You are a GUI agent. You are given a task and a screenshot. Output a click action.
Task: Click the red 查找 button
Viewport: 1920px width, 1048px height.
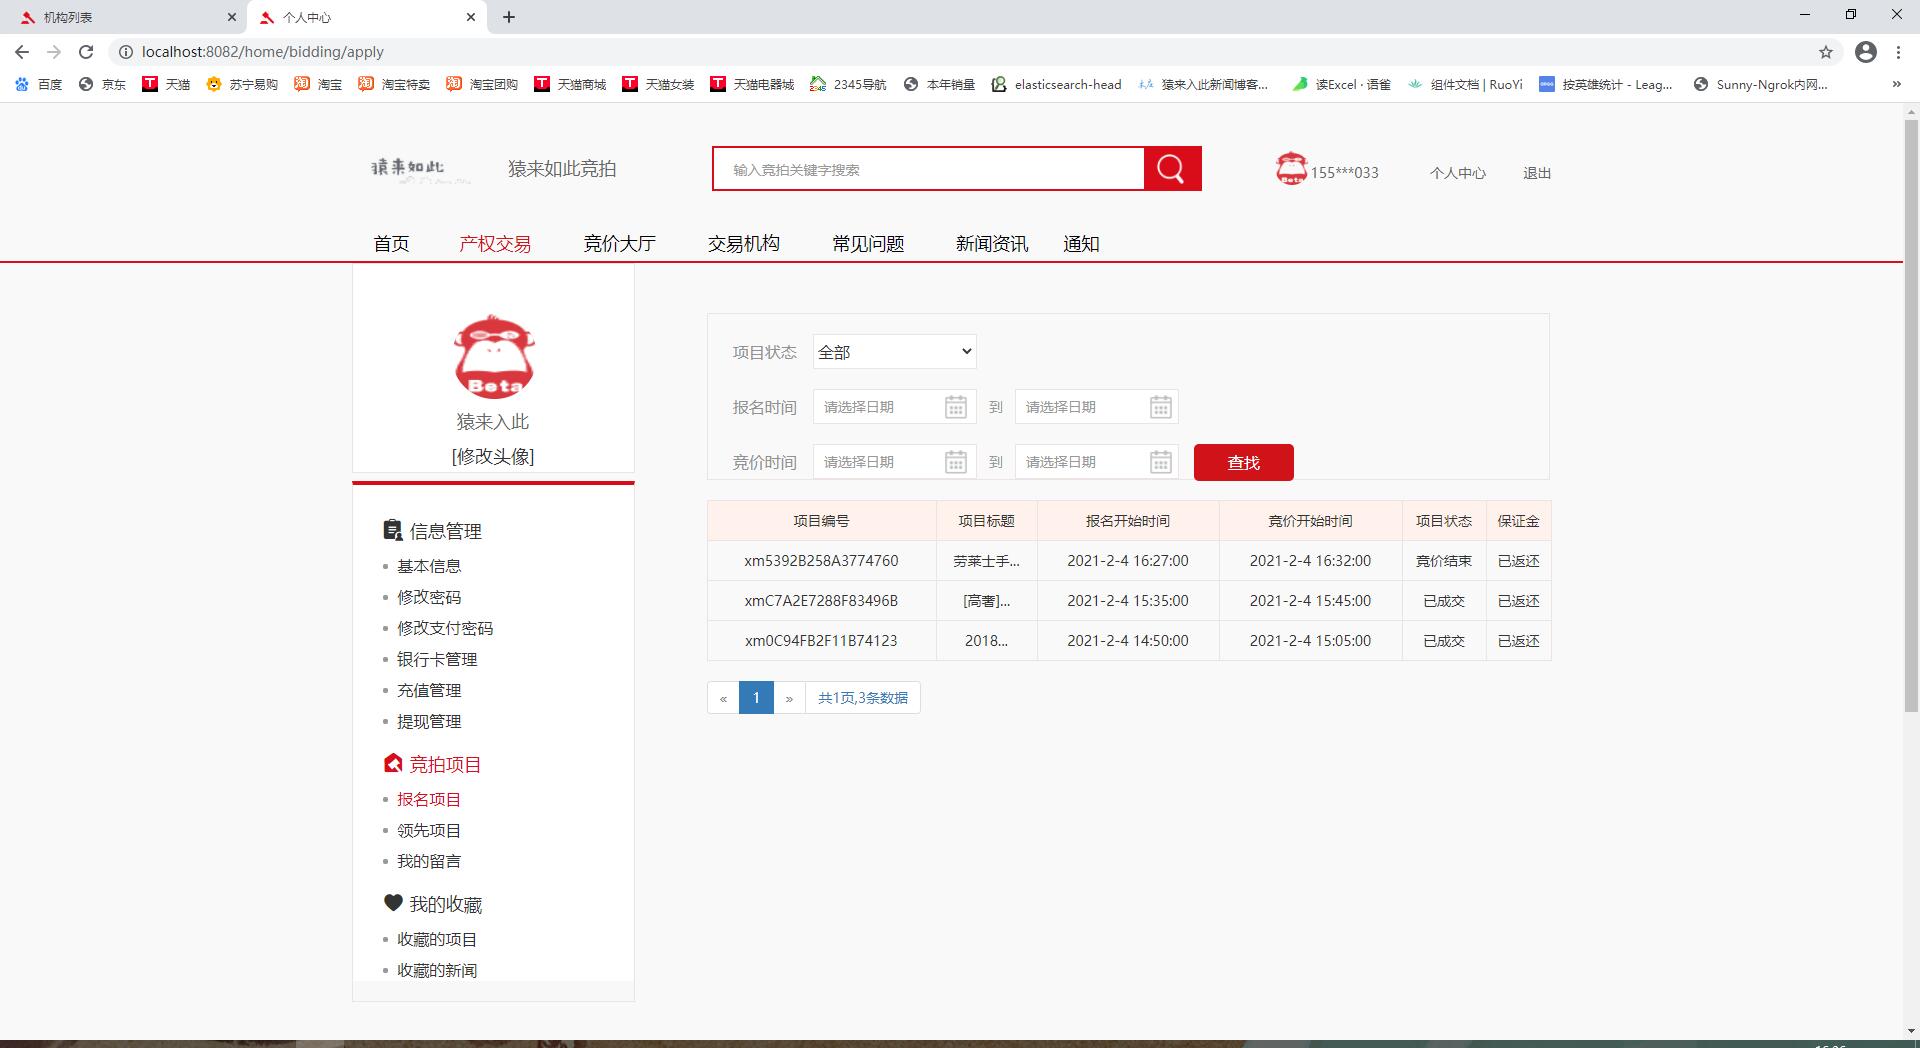click(x=1244, y=462)
